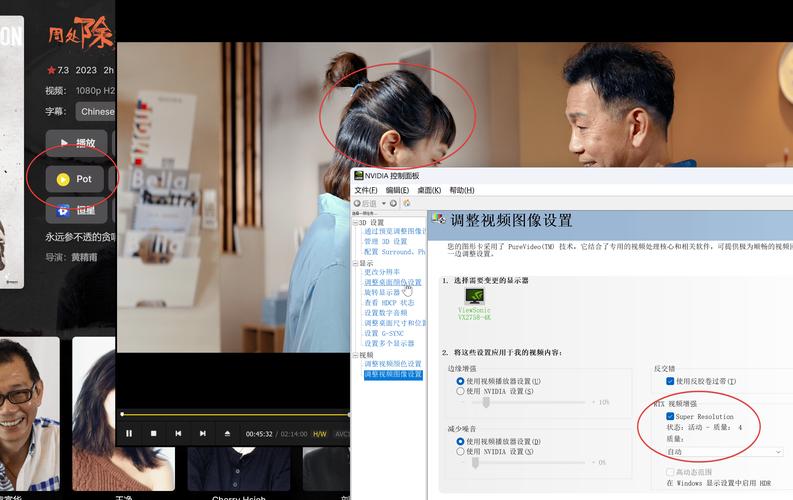Pause the PotPlayer video
Viewport: 793px width, 500px height.
(129, 433)
